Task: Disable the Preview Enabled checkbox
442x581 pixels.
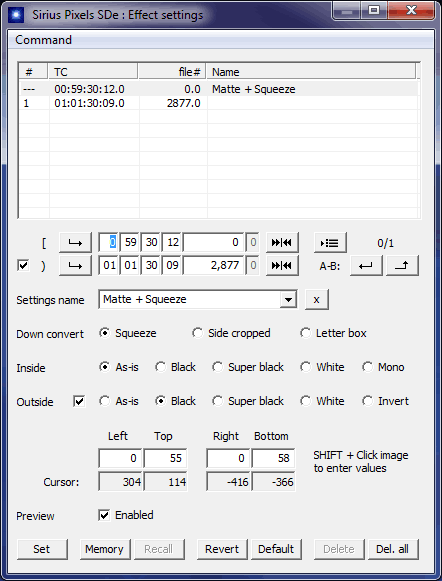Action: point(104,515)
